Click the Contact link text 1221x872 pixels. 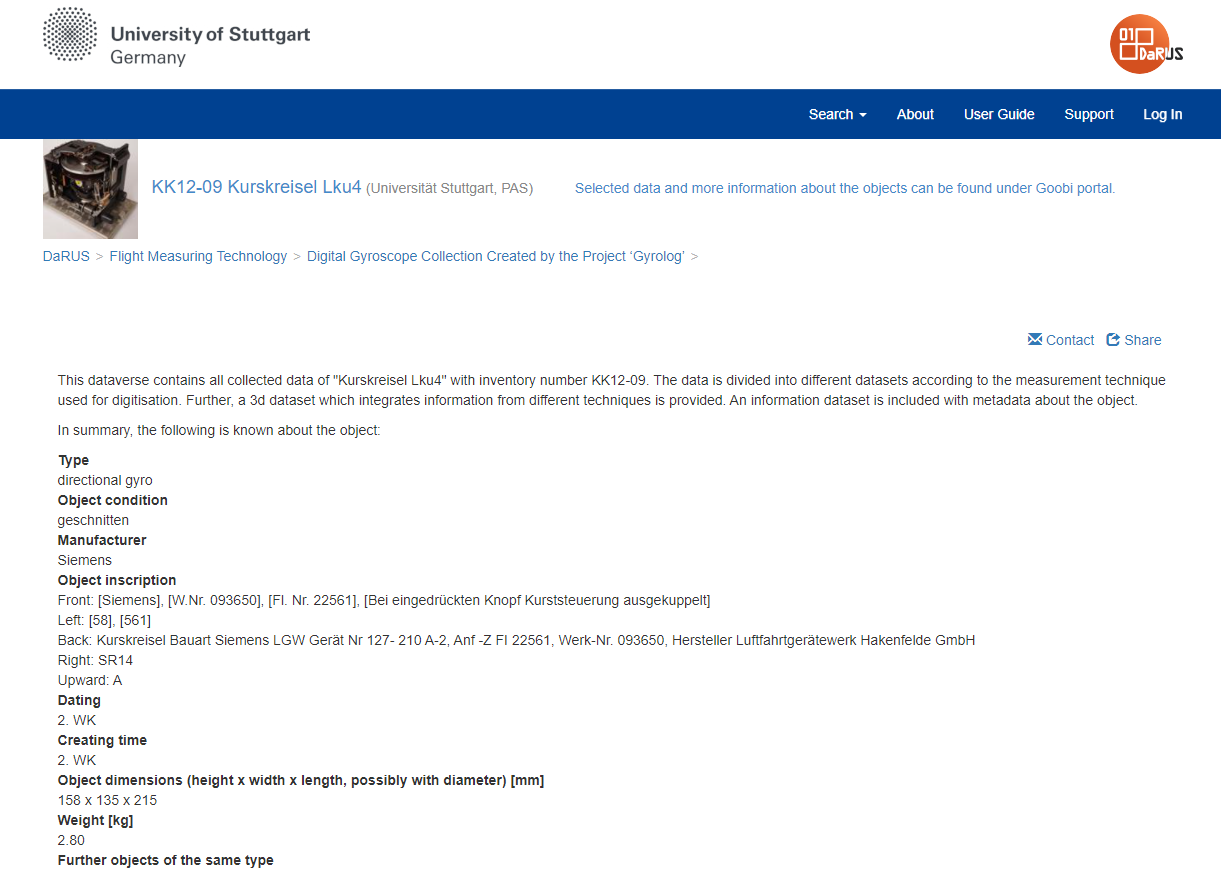(1070, 340)
